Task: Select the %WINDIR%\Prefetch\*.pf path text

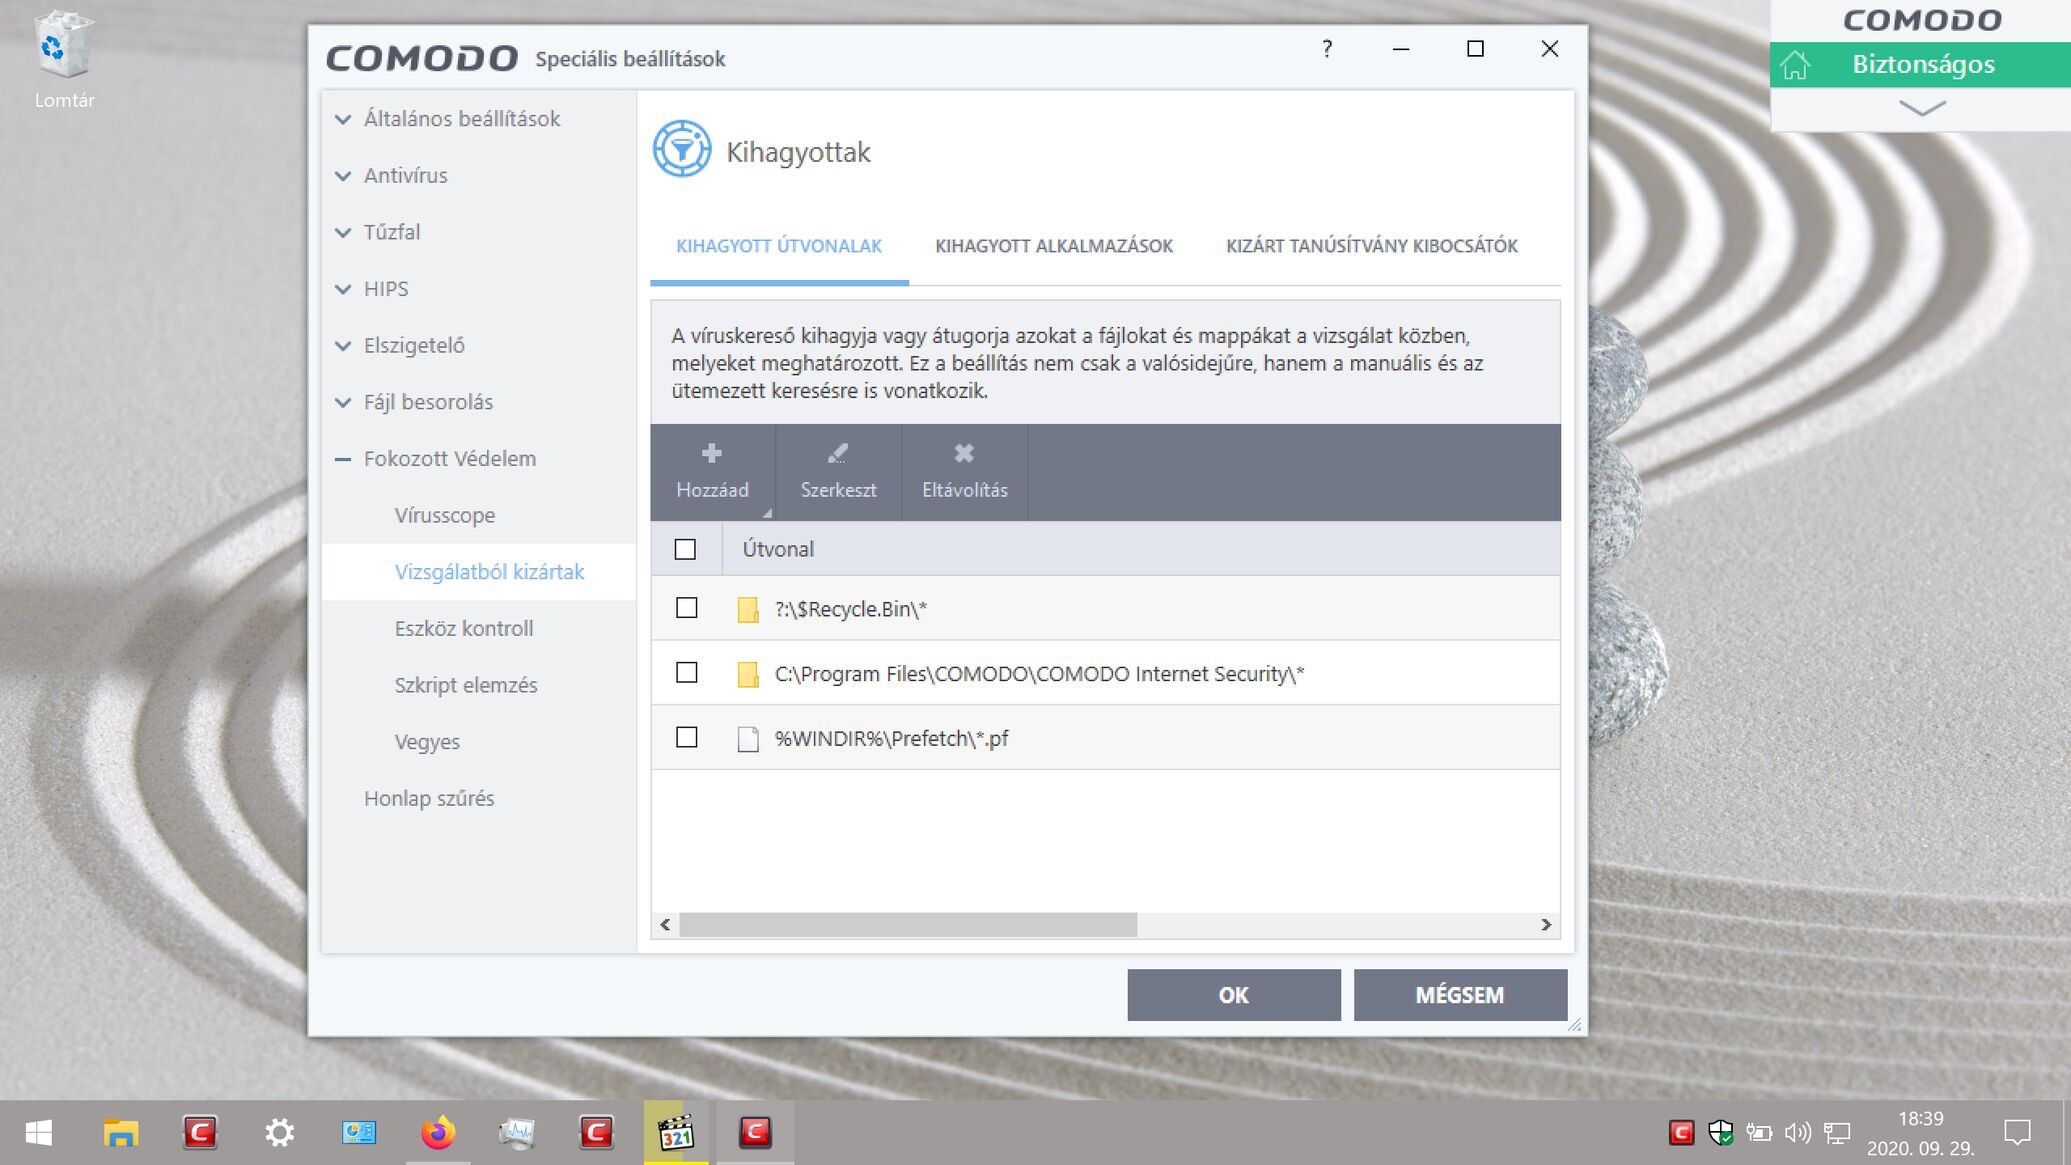Action: click(x=891, y=739)
